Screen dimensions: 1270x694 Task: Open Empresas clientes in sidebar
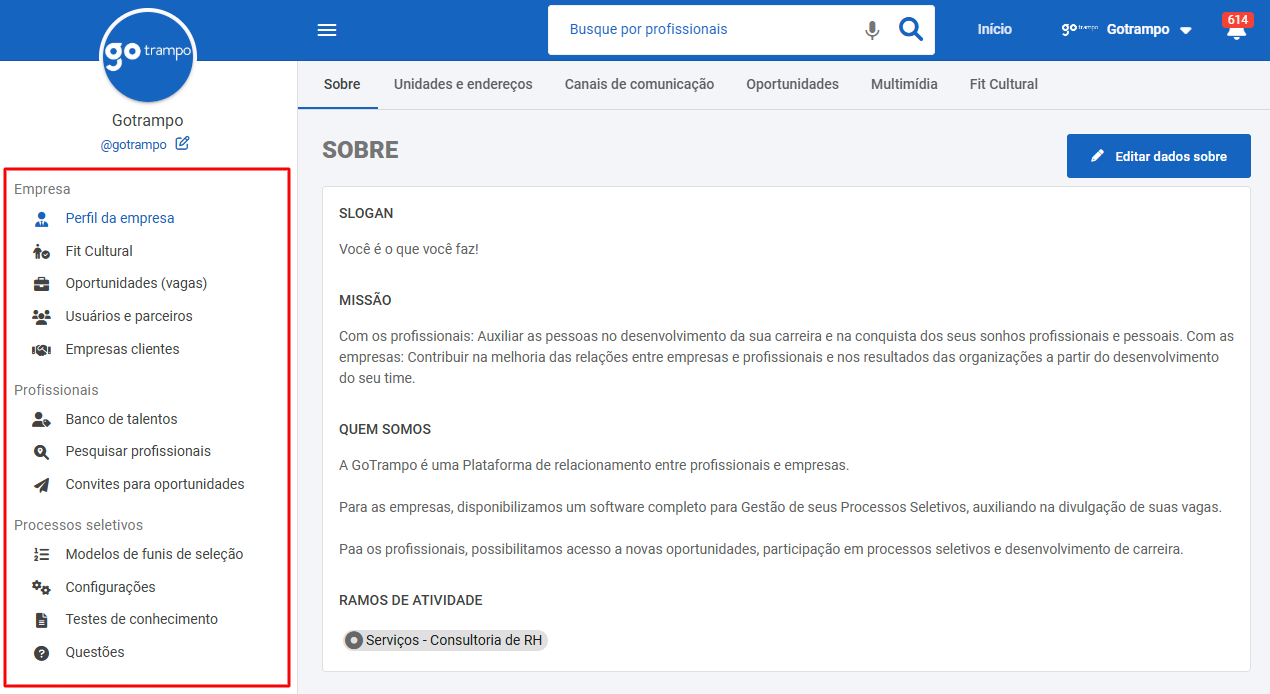[x=123, y=349]
